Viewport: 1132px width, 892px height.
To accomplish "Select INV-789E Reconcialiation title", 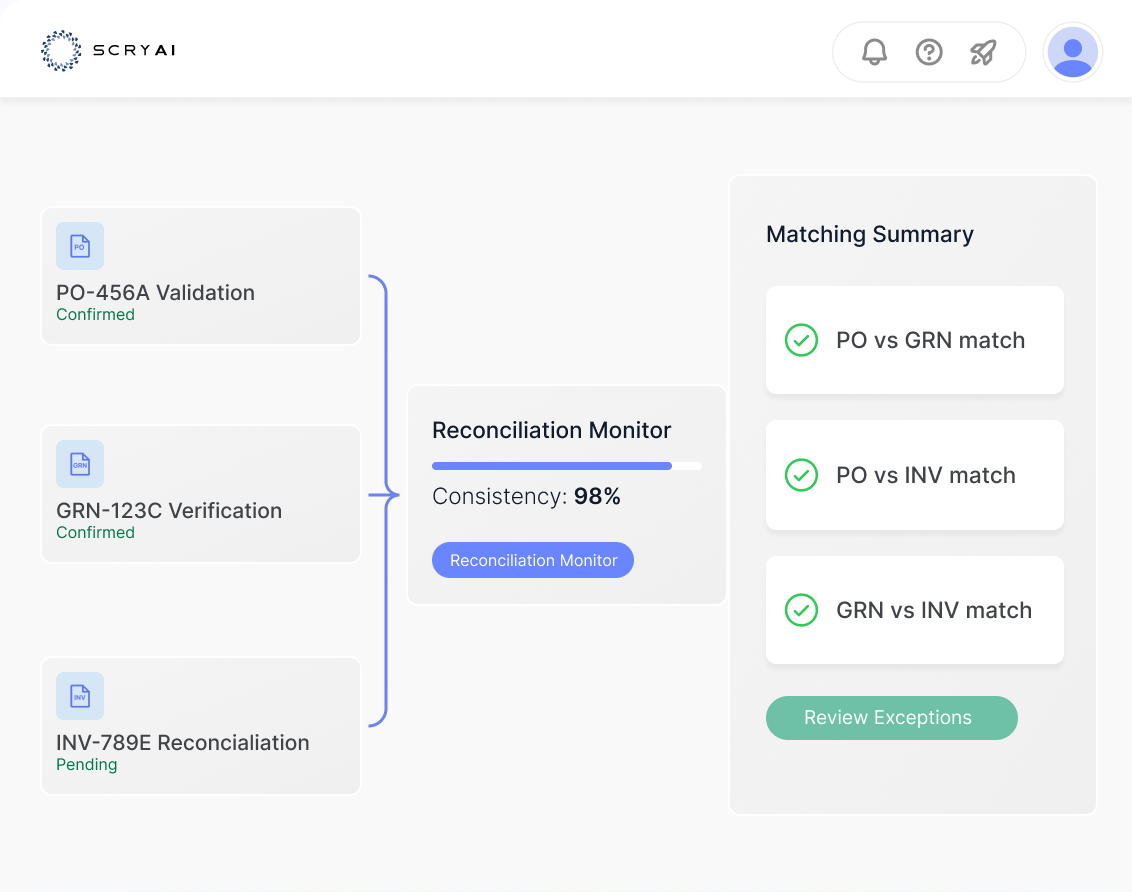I will pyautogui.click(x=183, y=743).
